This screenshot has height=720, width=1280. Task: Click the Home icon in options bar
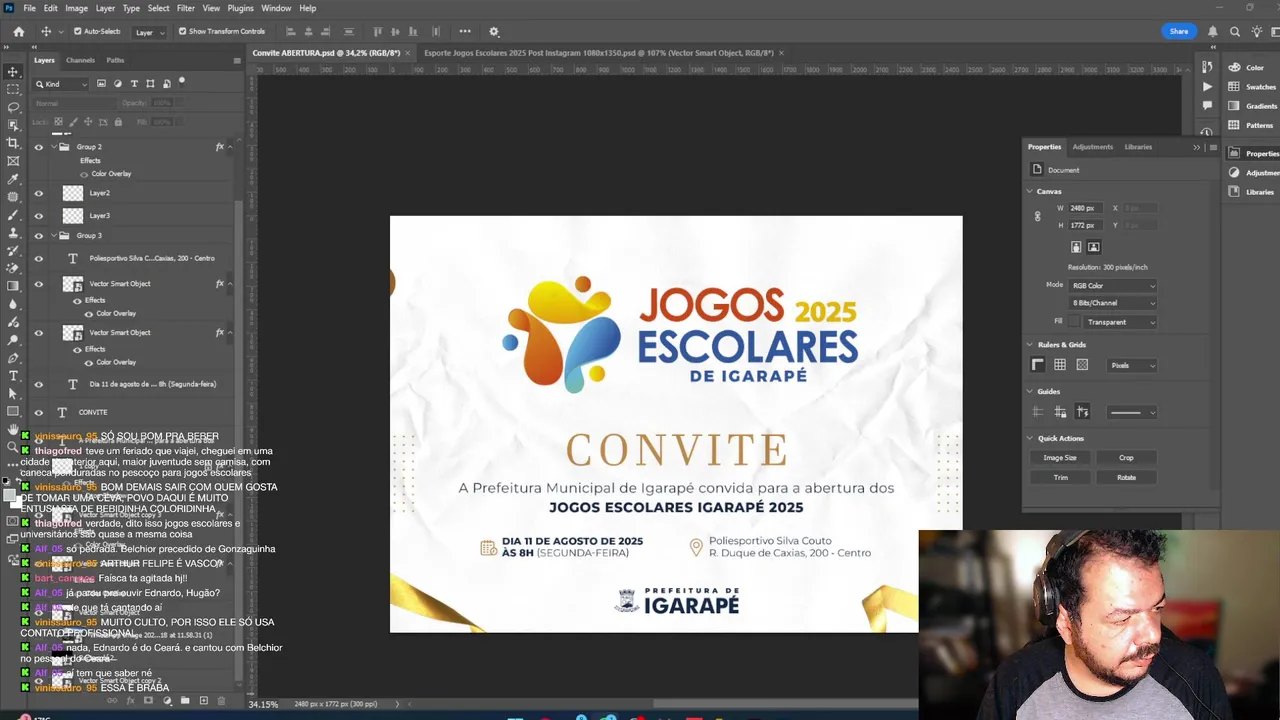coord(18,31)
